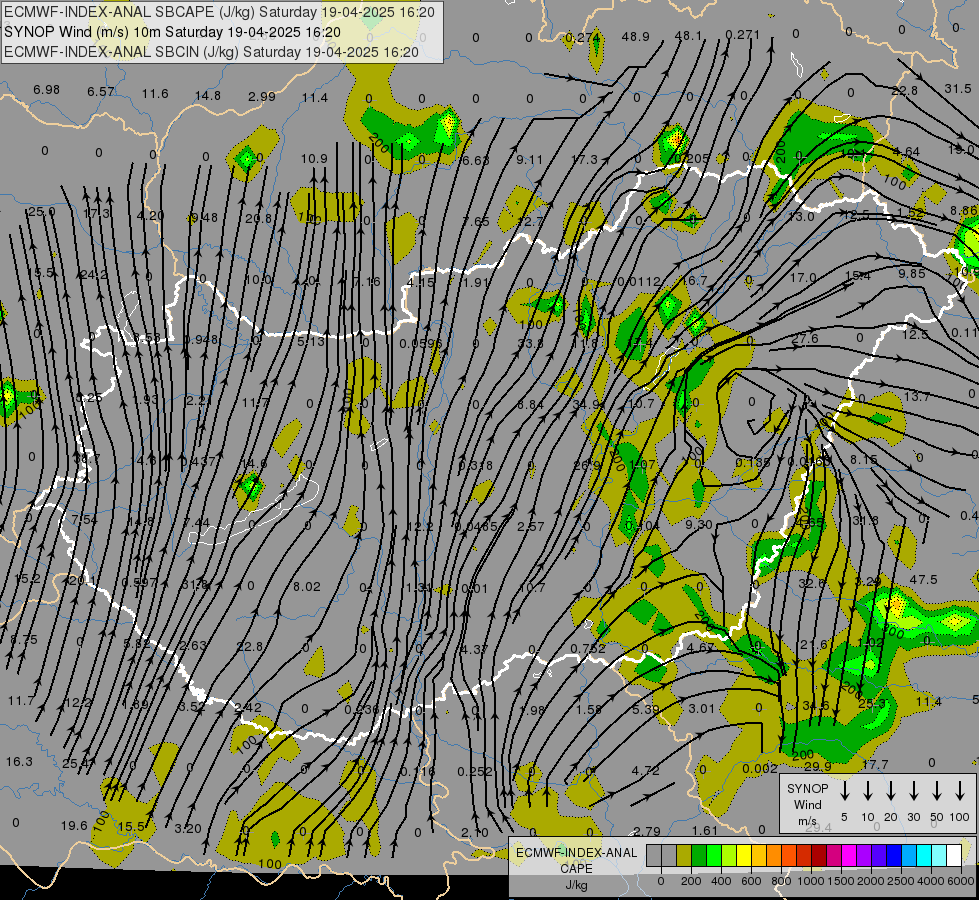Click the SYNOP Wind m/s legend label
The image size is (979, 900).
tap(807, 804)
